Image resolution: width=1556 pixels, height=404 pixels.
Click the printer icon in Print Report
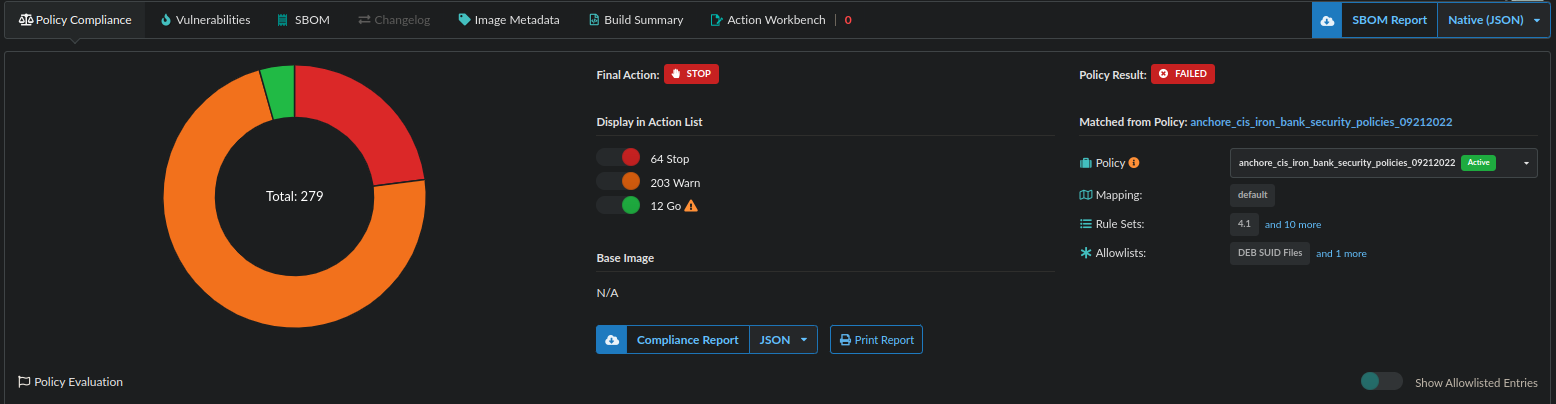coord(845,340)
